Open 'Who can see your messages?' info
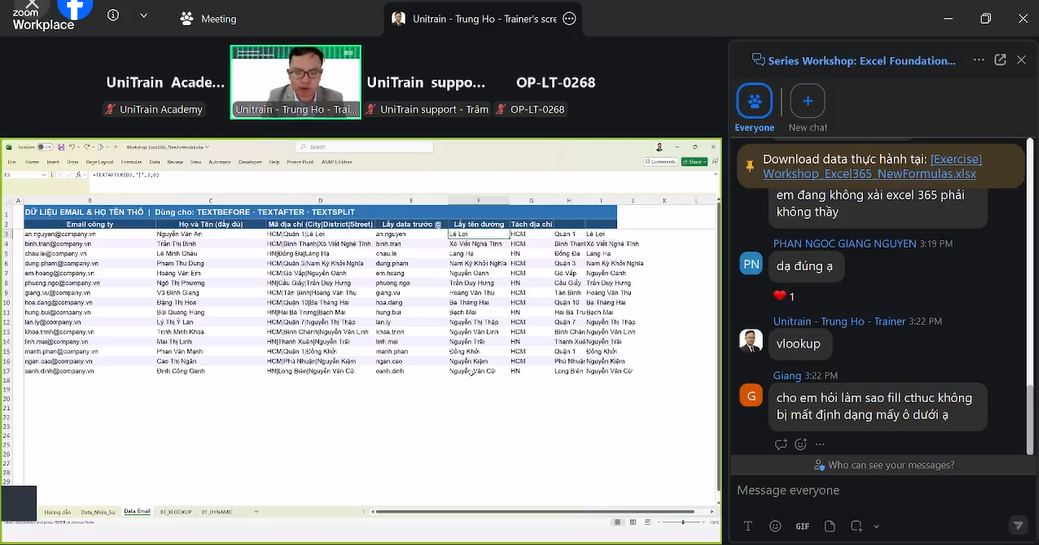1039x545 pixels. (x=884, y=465)
